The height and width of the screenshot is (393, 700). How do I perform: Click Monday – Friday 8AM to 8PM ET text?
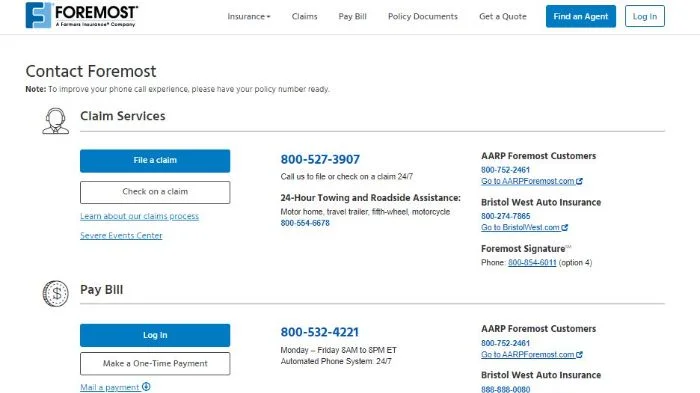pos(338,350)
